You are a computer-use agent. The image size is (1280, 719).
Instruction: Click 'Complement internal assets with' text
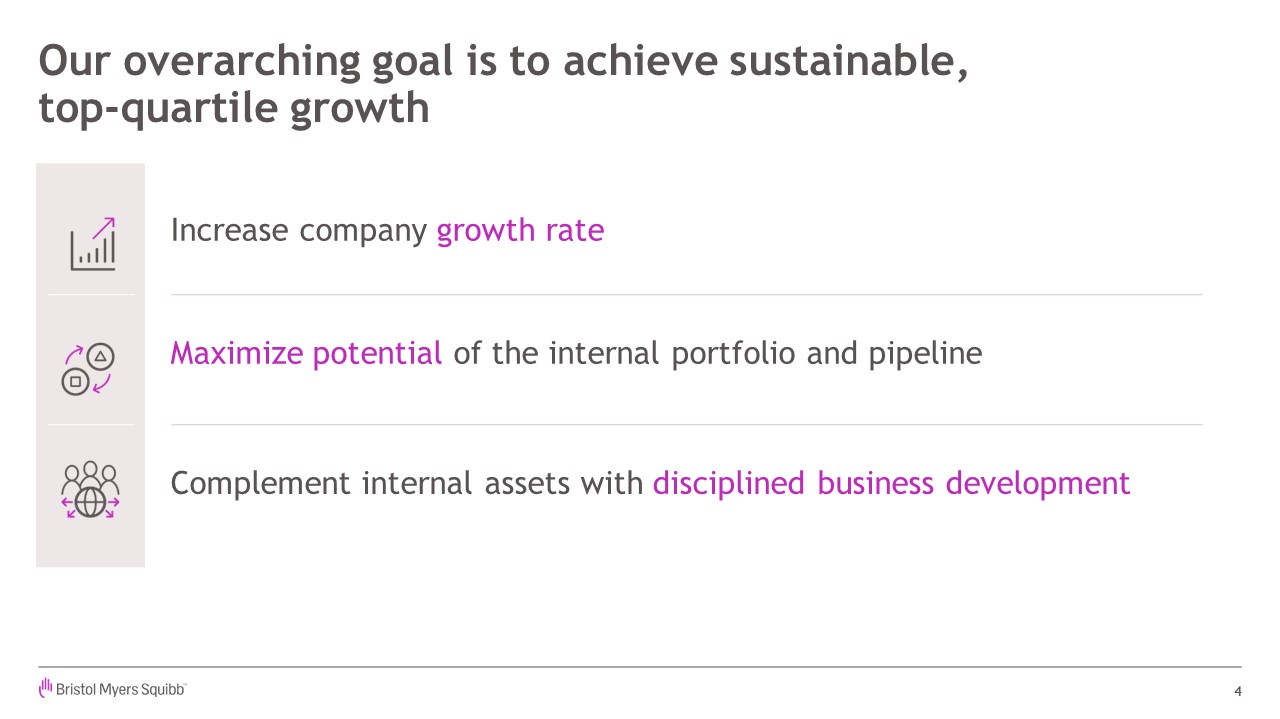coord(407,483)
